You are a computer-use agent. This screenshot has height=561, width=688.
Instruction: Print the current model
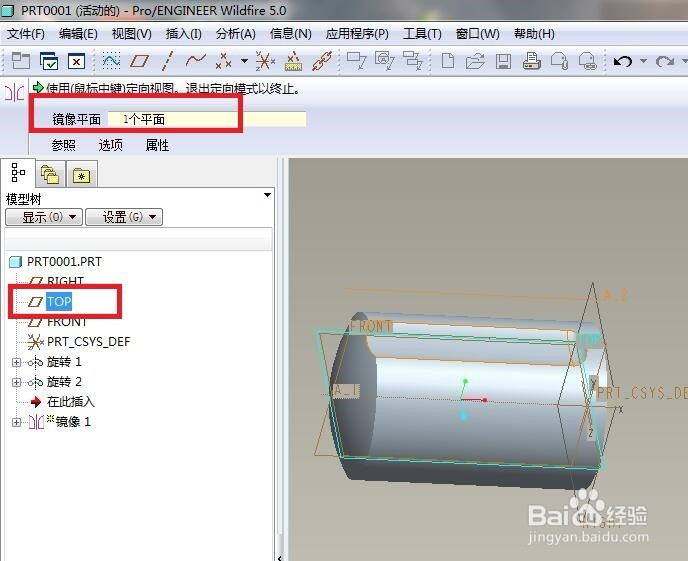pyautogui.click(x=531, y=61)
